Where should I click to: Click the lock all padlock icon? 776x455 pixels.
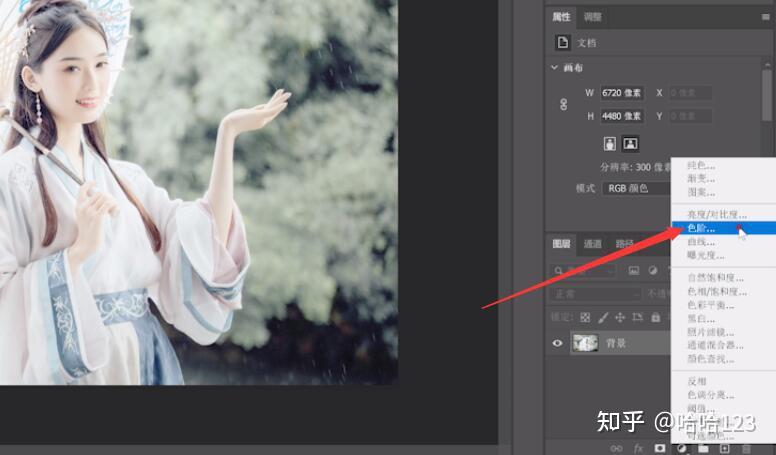[656, 317]
